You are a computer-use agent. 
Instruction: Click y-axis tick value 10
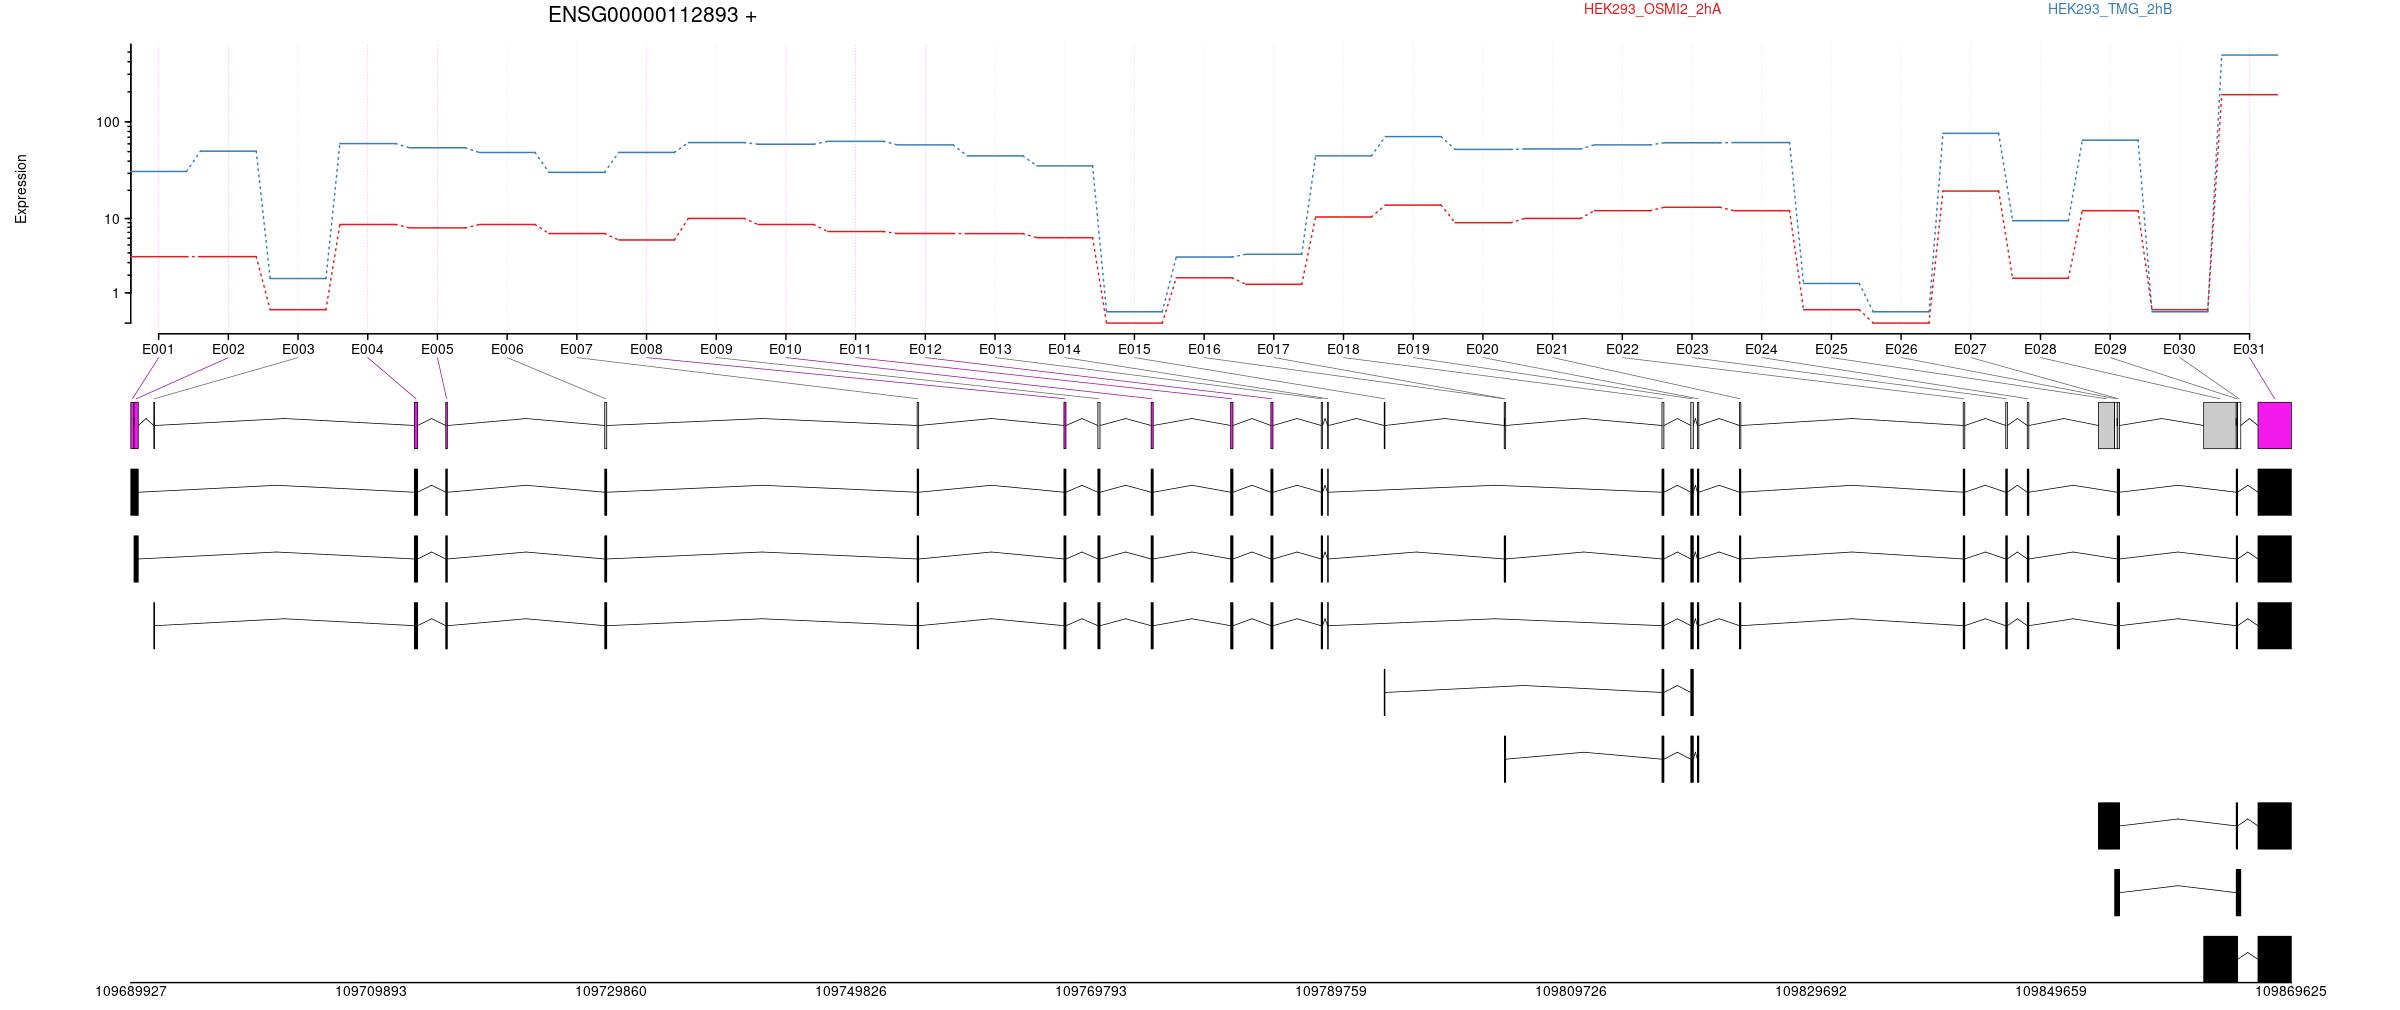coord(111,219)
